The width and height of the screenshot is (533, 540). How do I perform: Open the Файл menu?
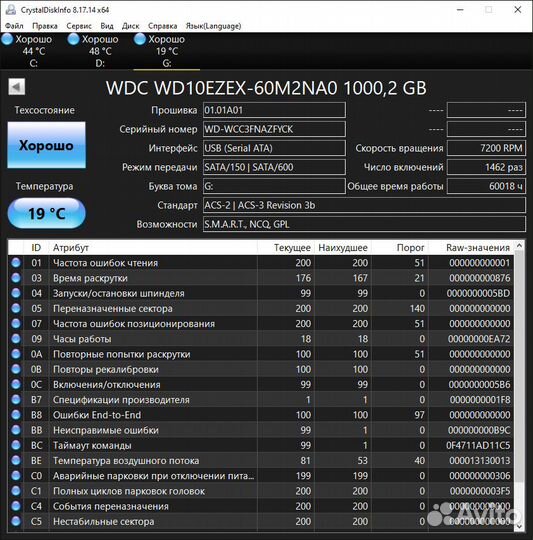click(x=14, y=26)
